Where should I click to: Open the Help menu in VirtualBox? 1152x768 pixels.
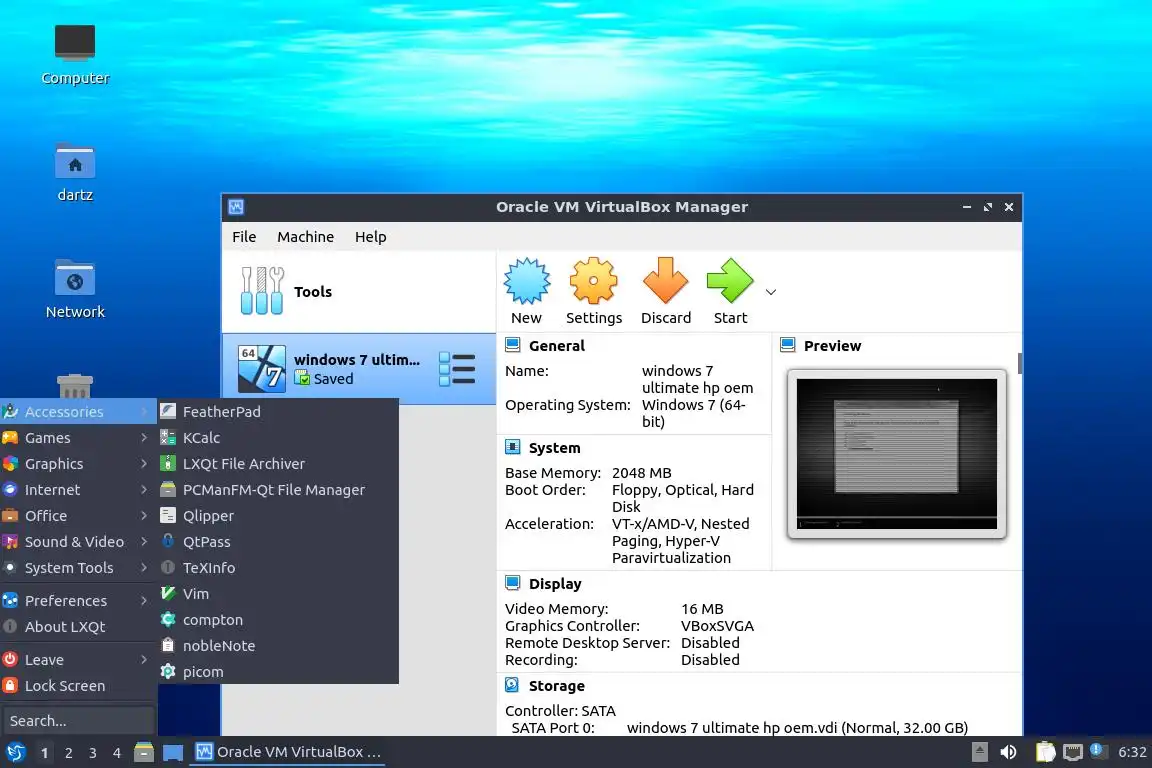[x=370, y=237]
